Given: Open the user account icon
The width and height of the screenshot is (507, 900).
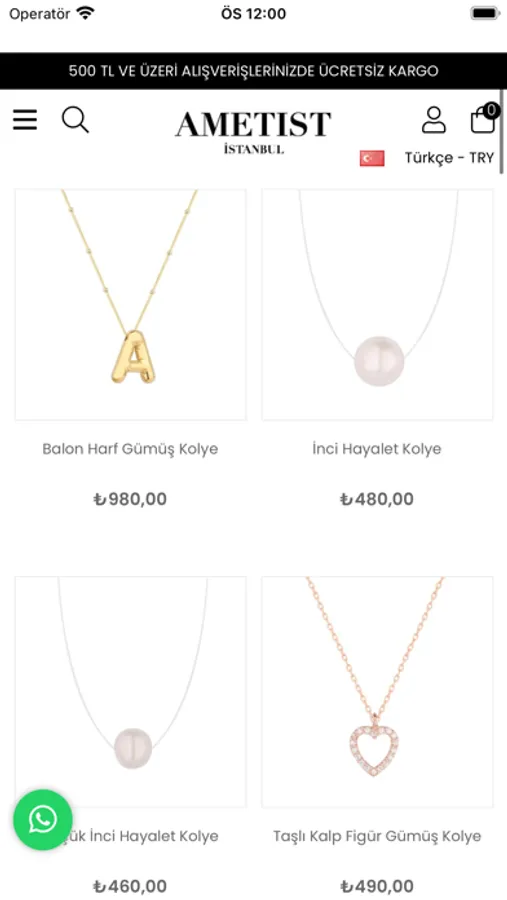Looking at the screenshot, I should [x=434, y=120].
